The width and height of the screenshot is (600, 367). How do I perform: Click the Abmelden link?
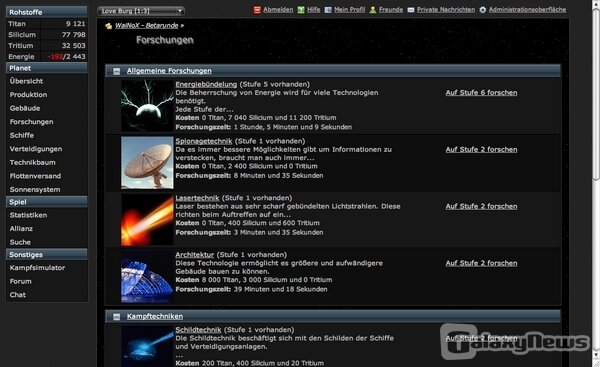(278, 10)
